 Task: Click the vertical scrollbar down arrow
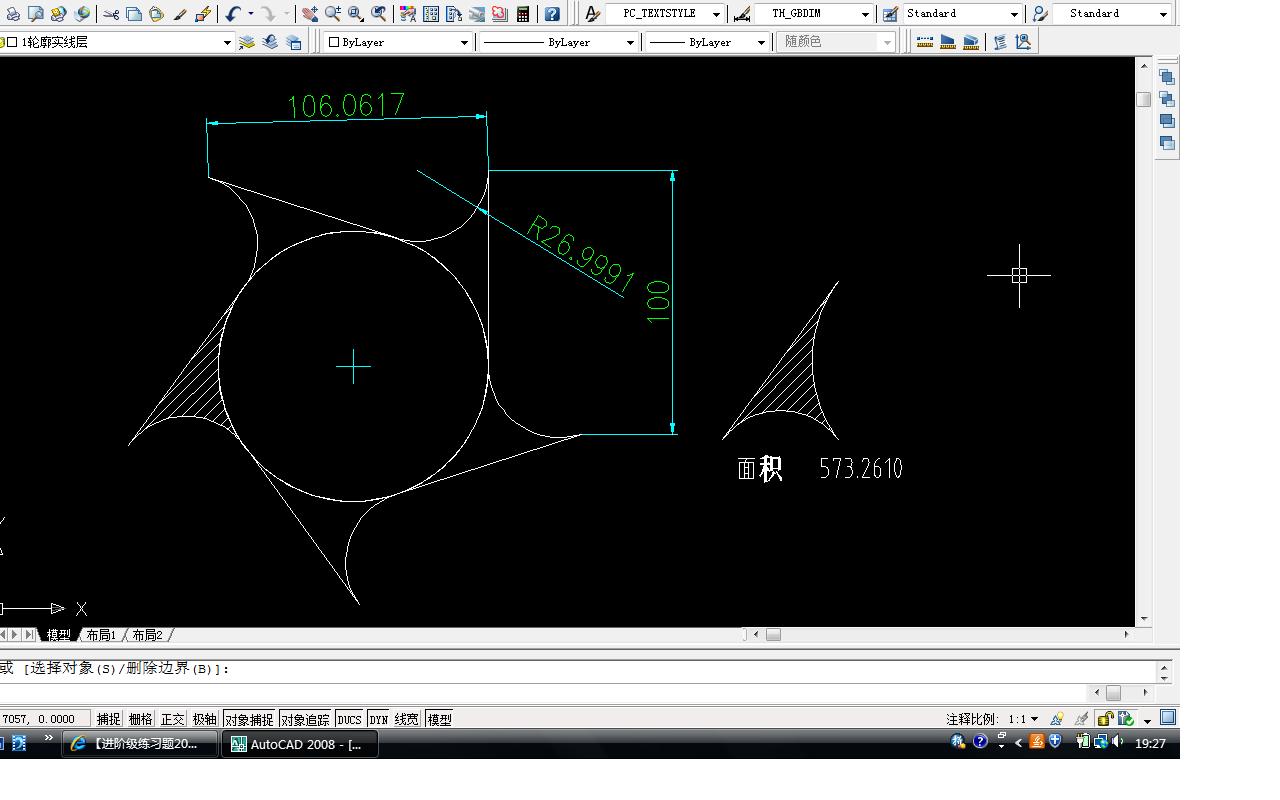tap(1144, 619)
